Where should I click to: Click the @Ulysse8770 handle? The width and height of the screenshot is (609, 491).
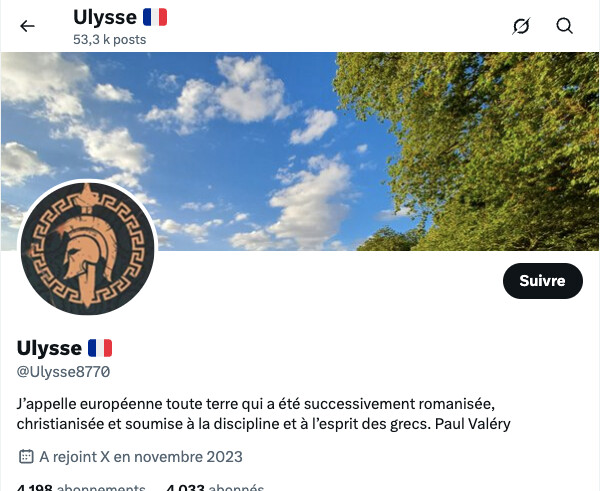pyautogui.click(x=63, y=372)
